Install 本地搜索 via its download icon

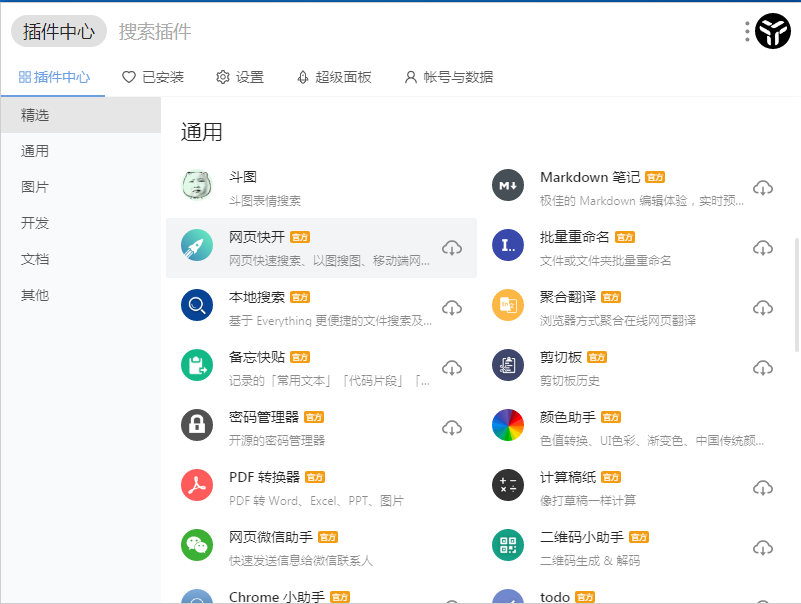pos(452,308)
